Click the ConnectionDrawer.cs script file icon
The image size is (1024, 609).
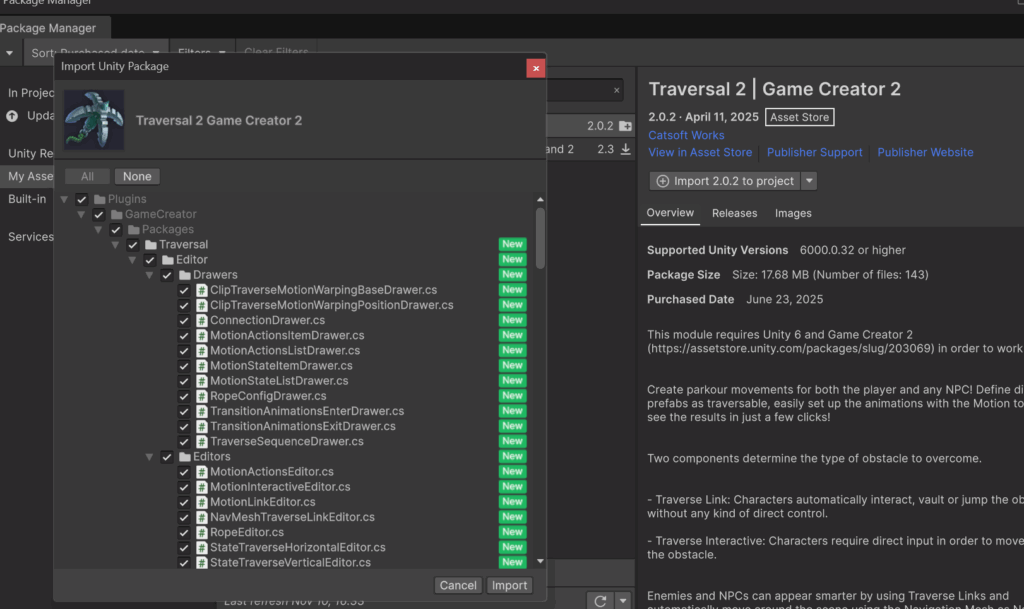(x=201, y=320)
